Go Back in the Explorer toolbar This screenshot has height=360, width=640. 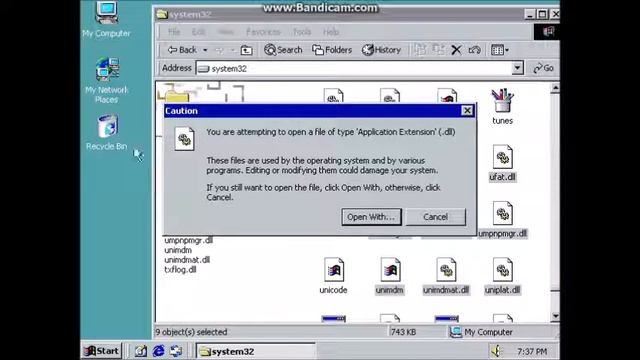tap(182, 50)
